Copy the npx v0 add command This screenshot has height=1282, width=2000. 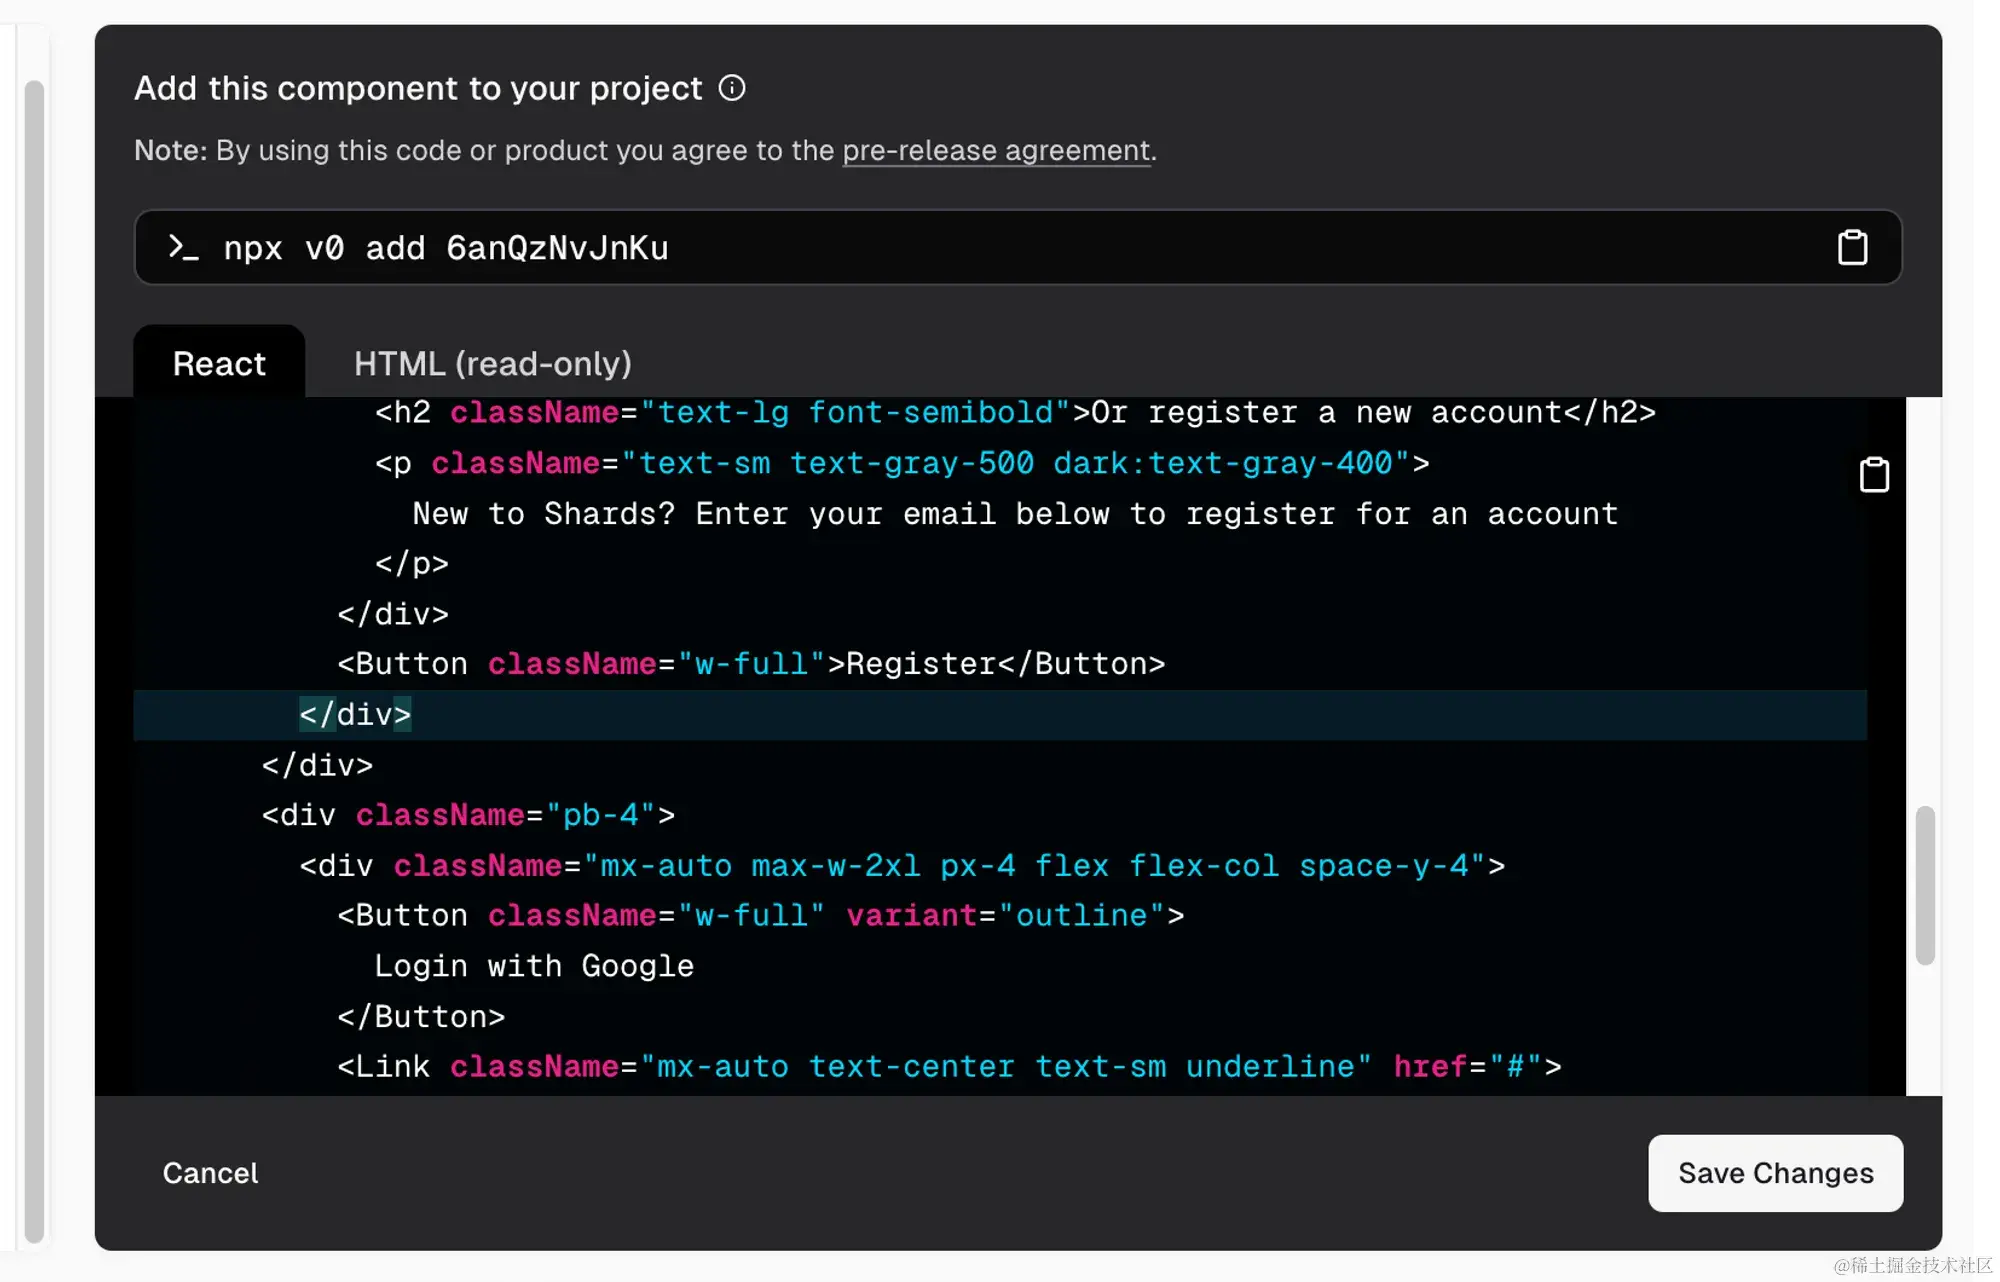point(1852,247)
